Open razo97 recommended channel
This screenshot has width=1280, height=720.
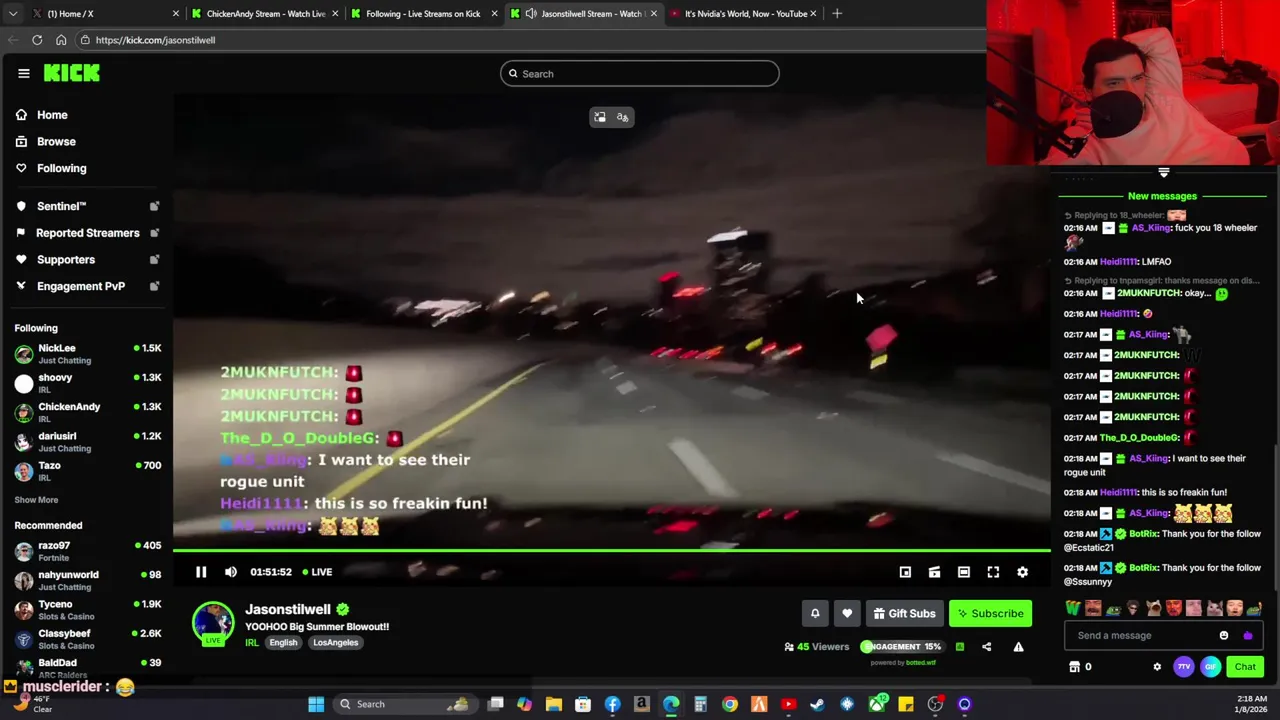pyautogui.click(x=88, y=551)
